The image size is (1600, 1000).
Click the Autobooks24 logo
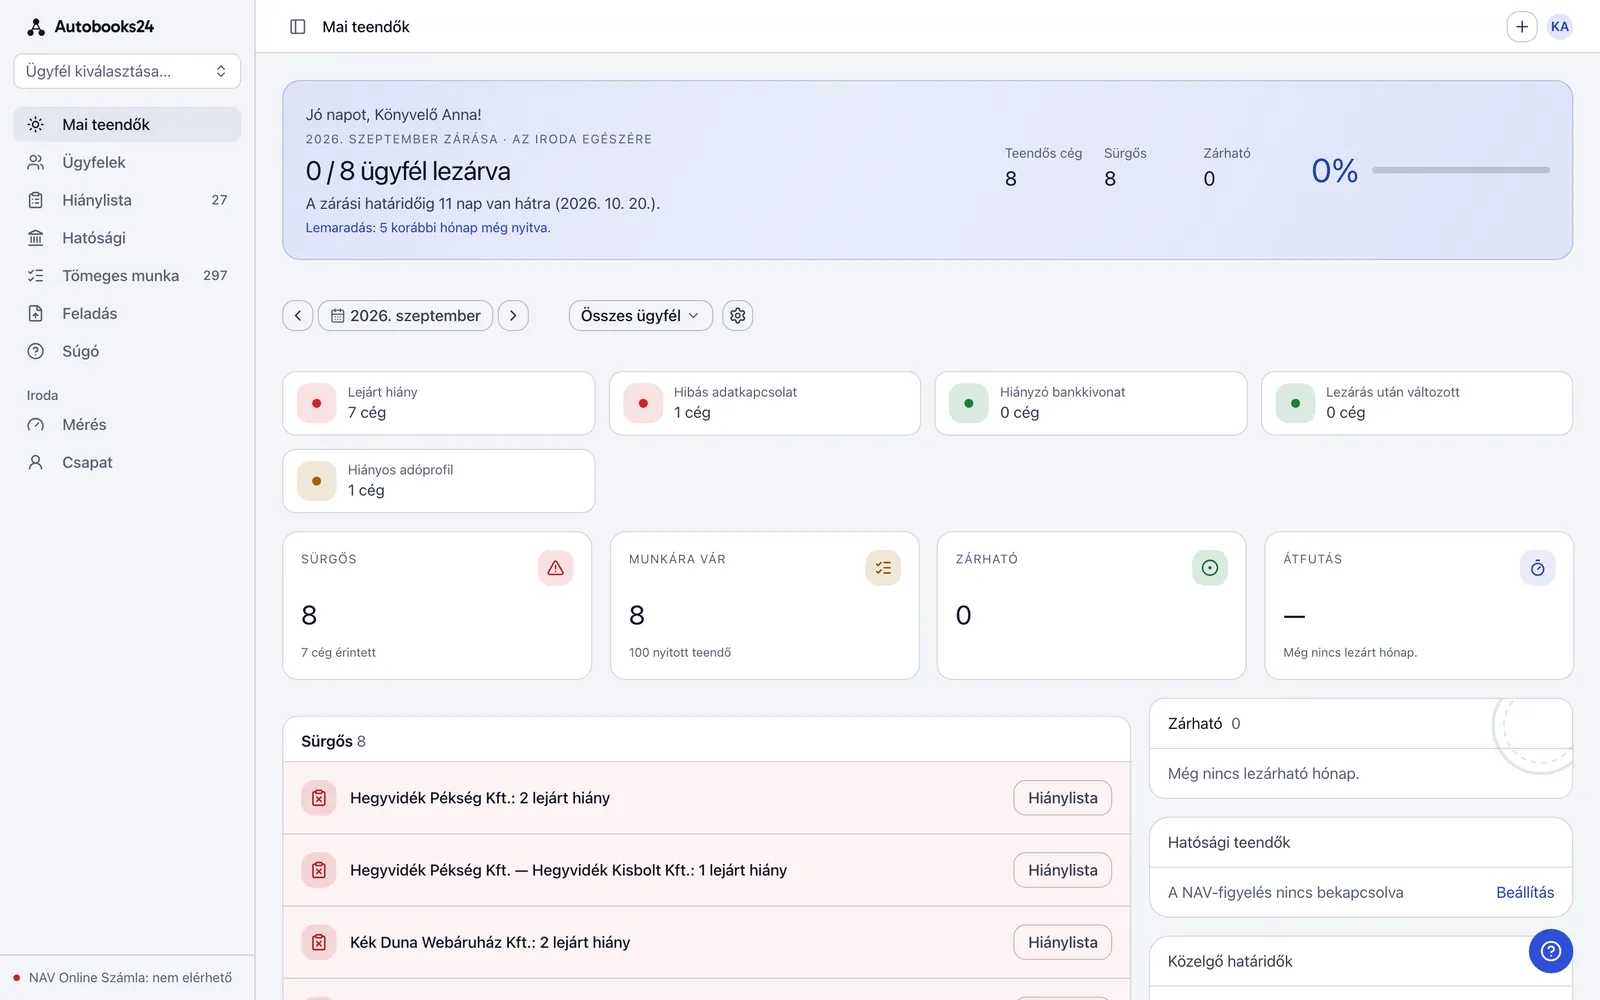(x=91, y=27)
